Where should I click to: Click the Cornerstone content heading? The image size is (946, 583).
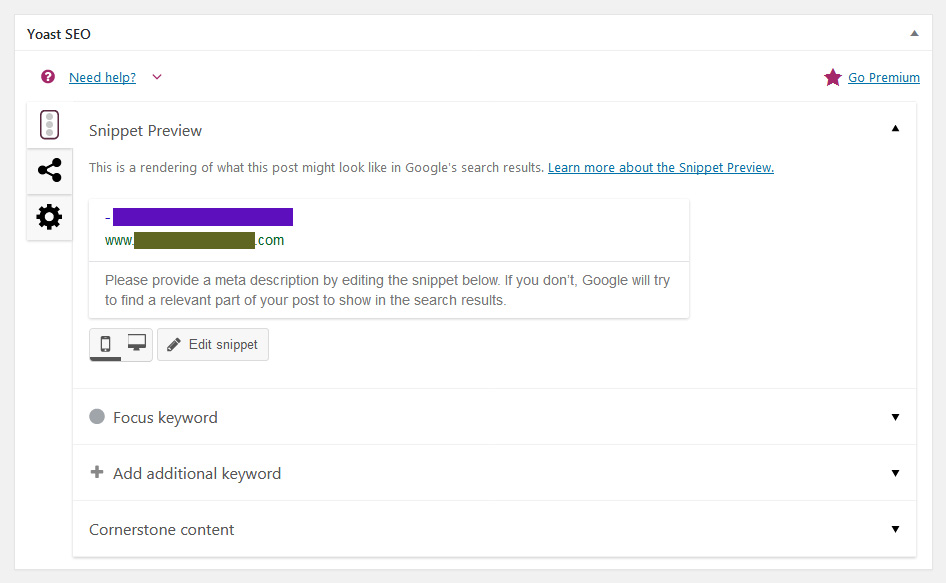pyautogui.click(x=162, y=529)
